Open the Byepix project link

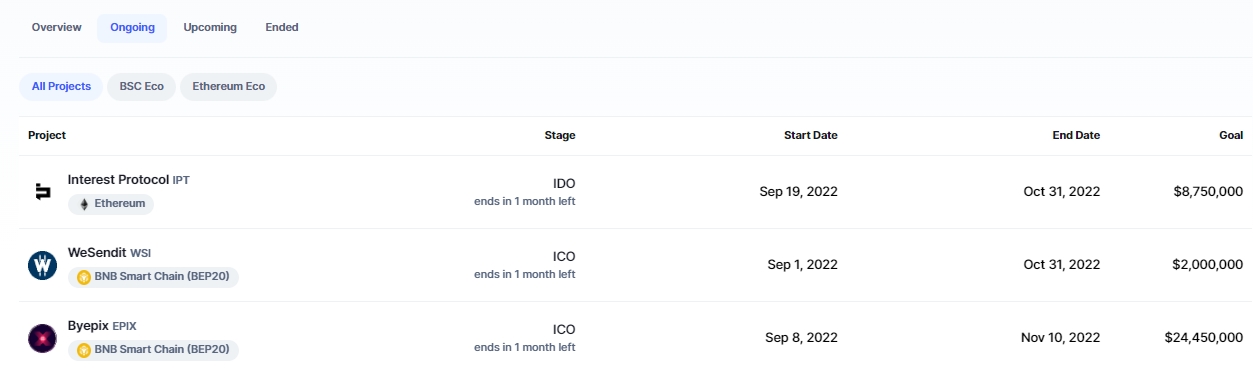pyautogui.click(x=88, y=326)
